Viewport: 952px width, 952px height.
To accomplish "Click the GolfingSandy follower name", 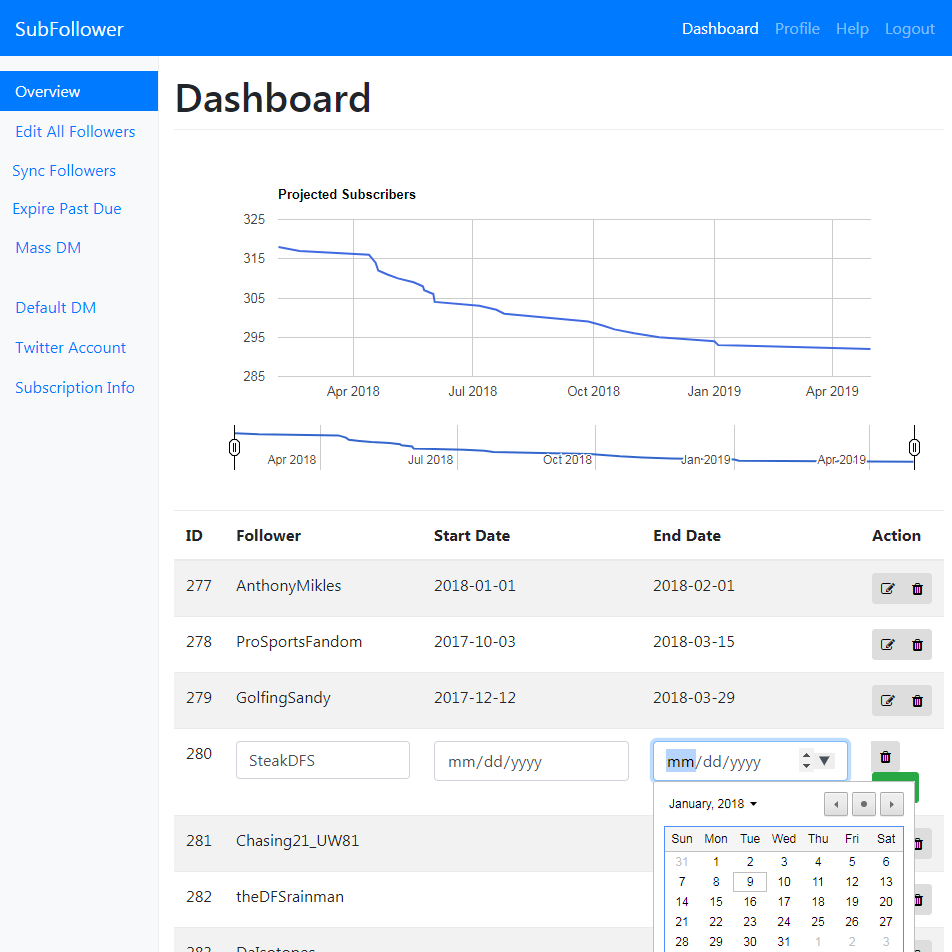I will pos(283,698).
